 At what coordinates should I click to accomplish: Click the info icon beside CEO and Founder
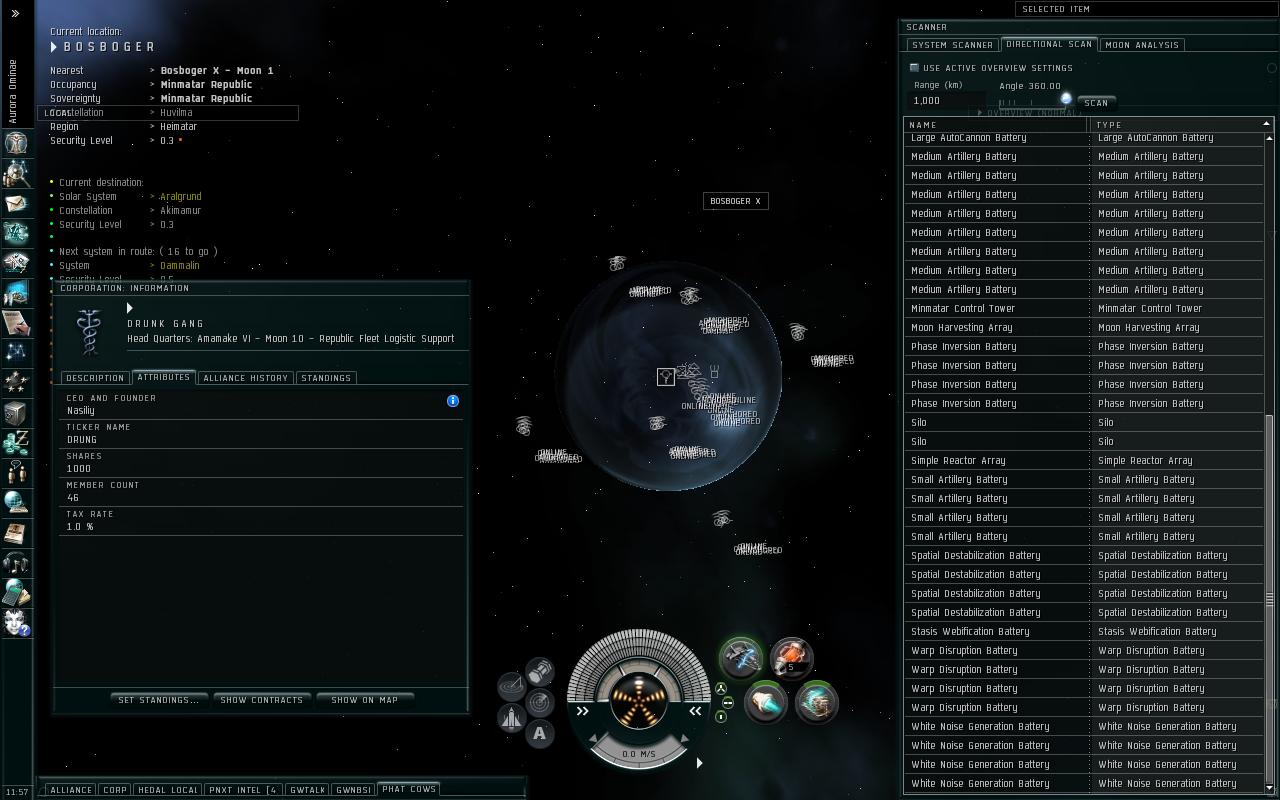pos(453,401)
